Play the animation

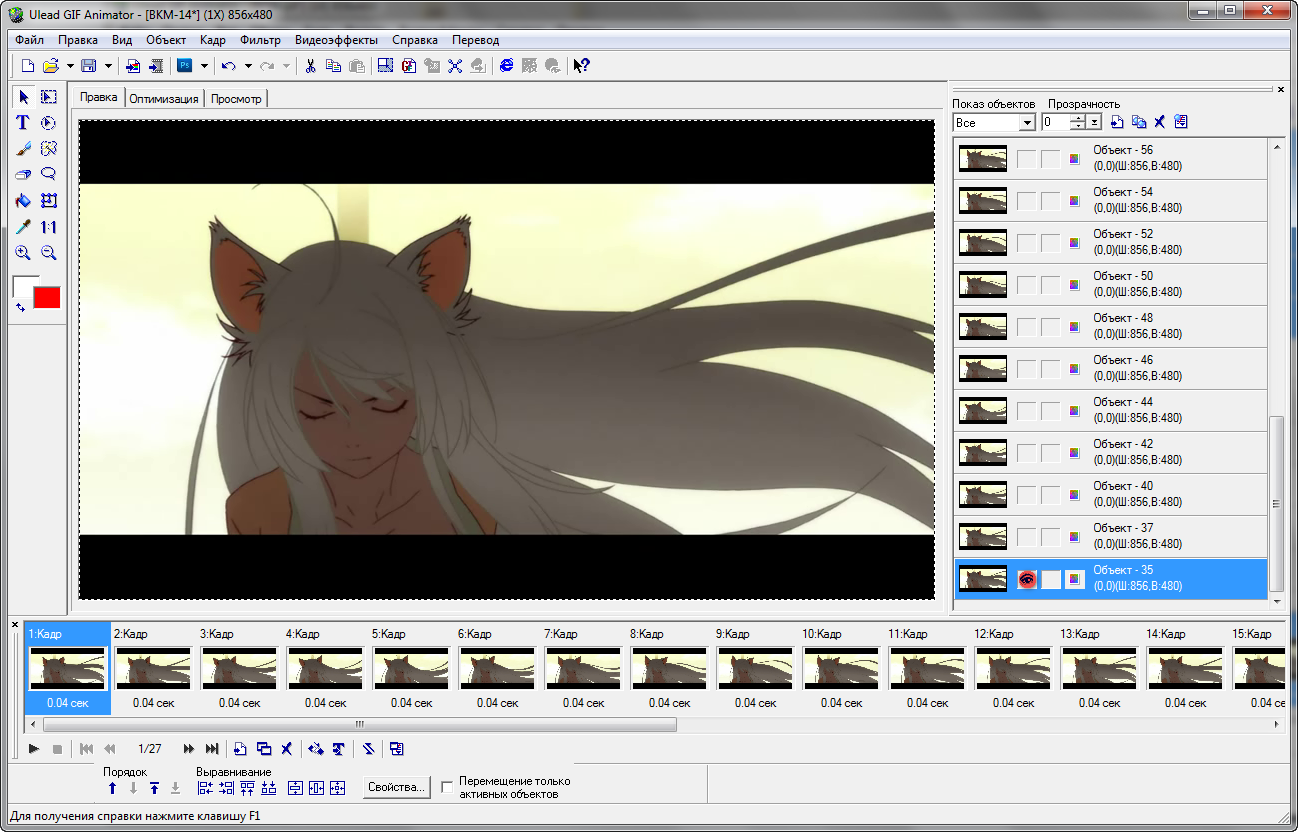(34, 748)
